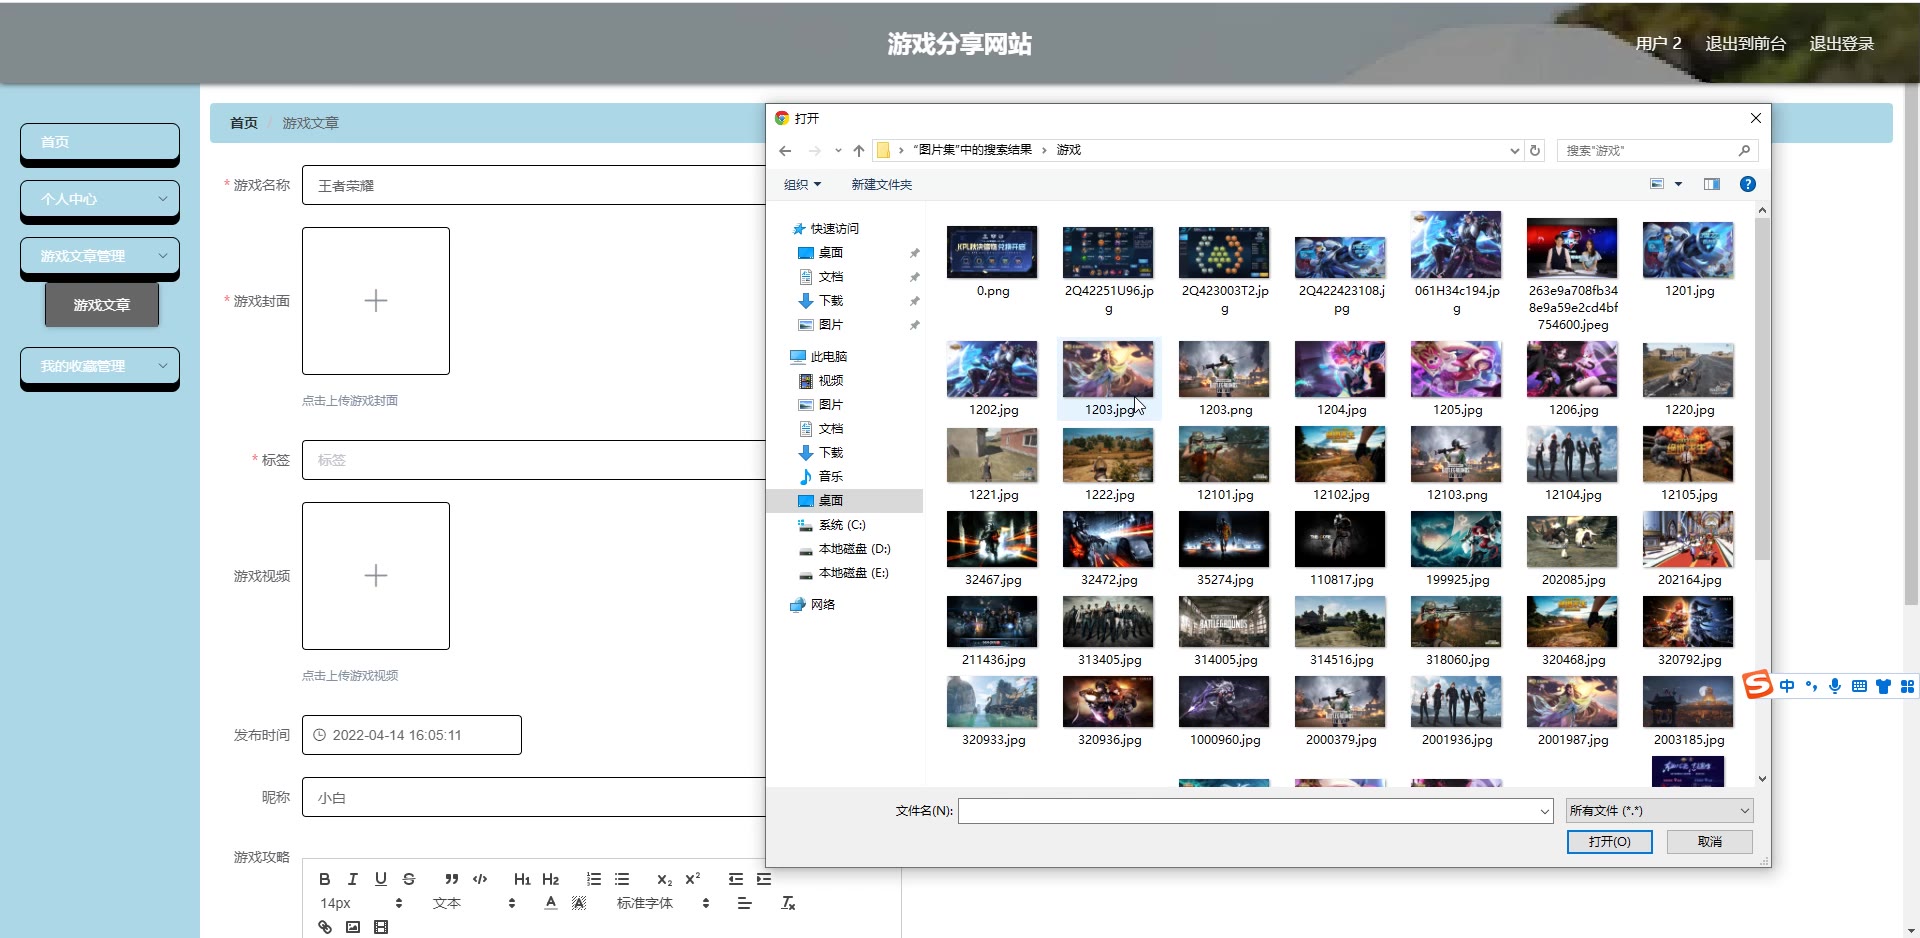Open the 所有文件 file type dropdown
The height and width of the screenshot is (938, 1920).
pyautogui.click(x=1659, y=811)
